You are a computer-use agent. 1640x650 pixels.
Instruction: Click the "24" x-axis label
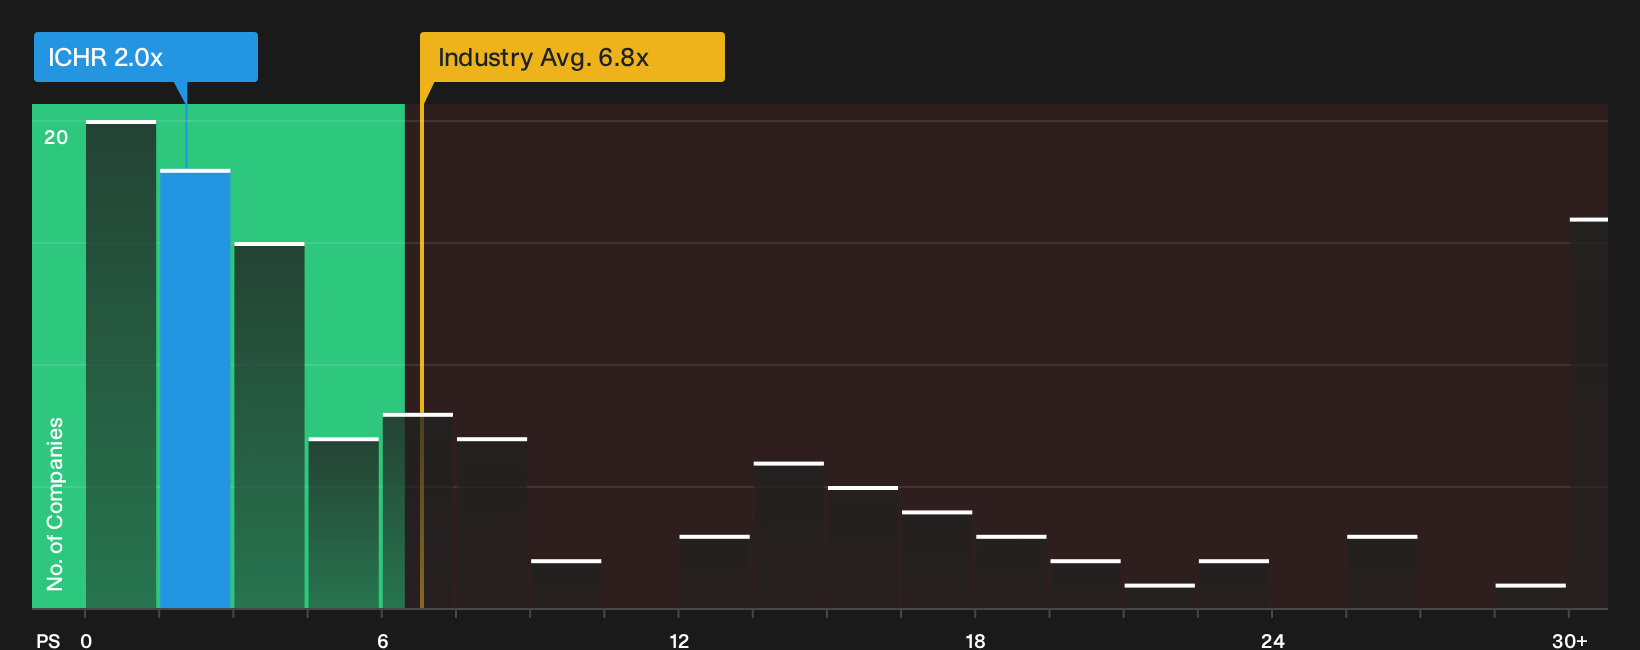coord(1272,641)
